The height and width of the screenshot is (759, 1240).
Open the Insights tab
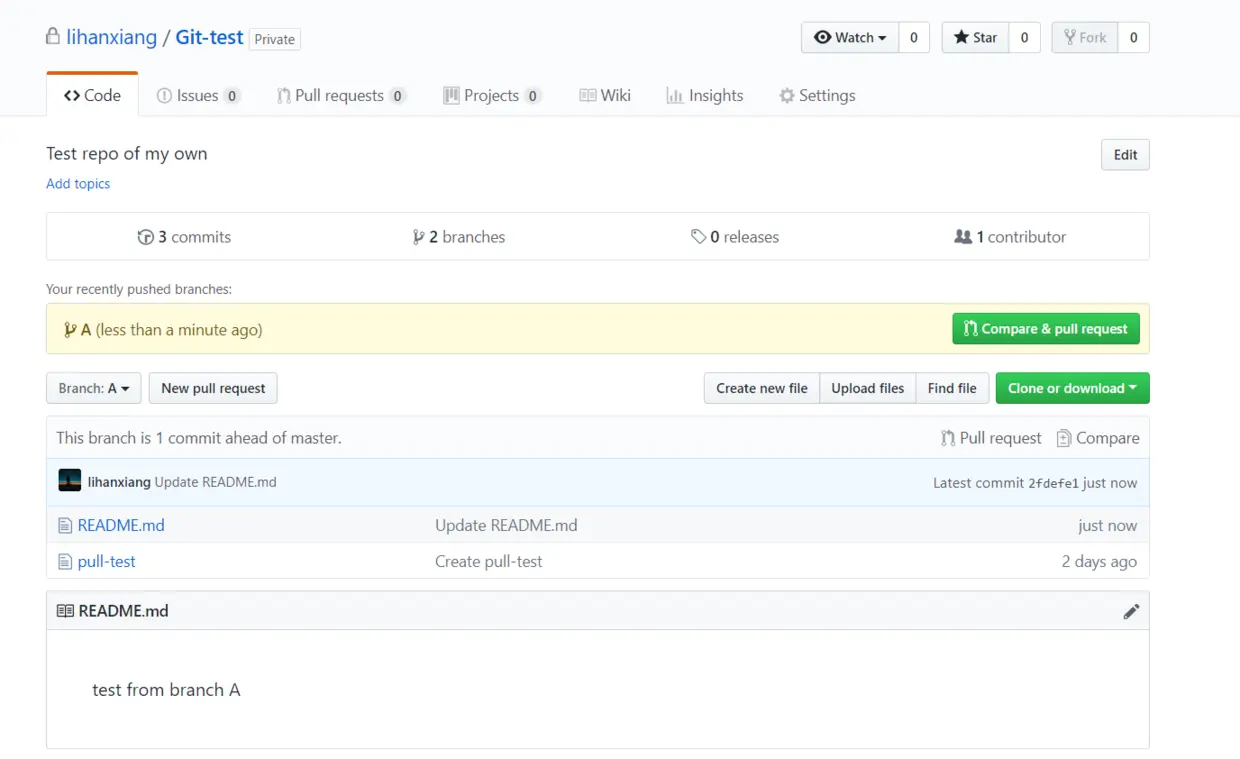point(705,96)
